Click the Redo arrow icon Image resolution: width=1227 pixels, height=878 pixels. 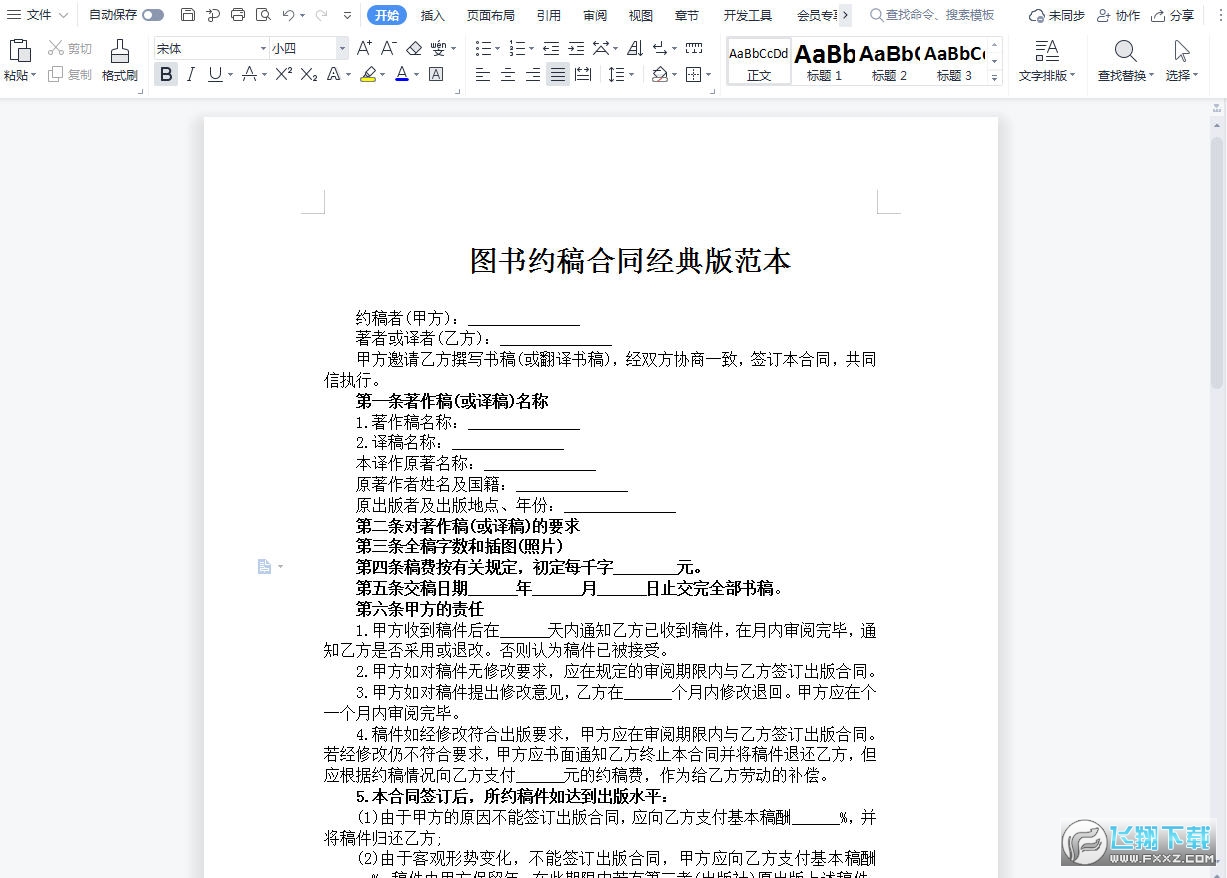click(x=321, y=15)
